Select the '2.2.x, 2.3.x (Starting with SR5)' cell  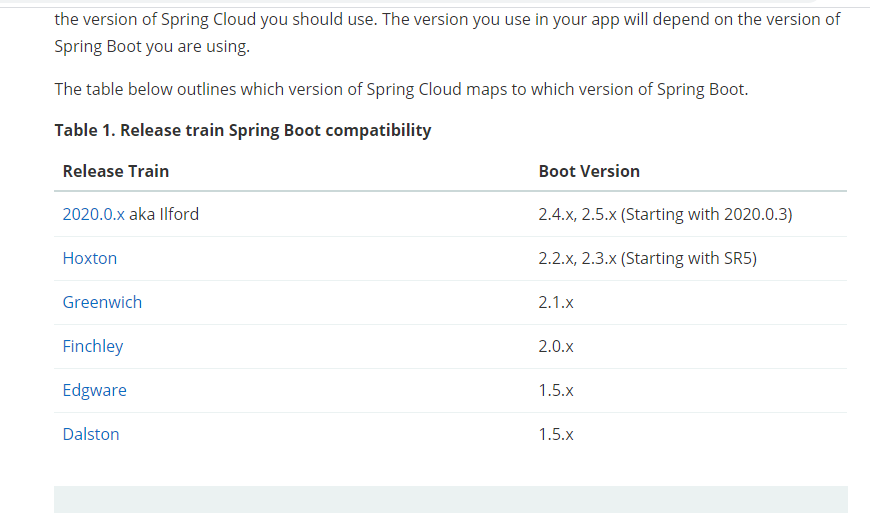point(647,258)
